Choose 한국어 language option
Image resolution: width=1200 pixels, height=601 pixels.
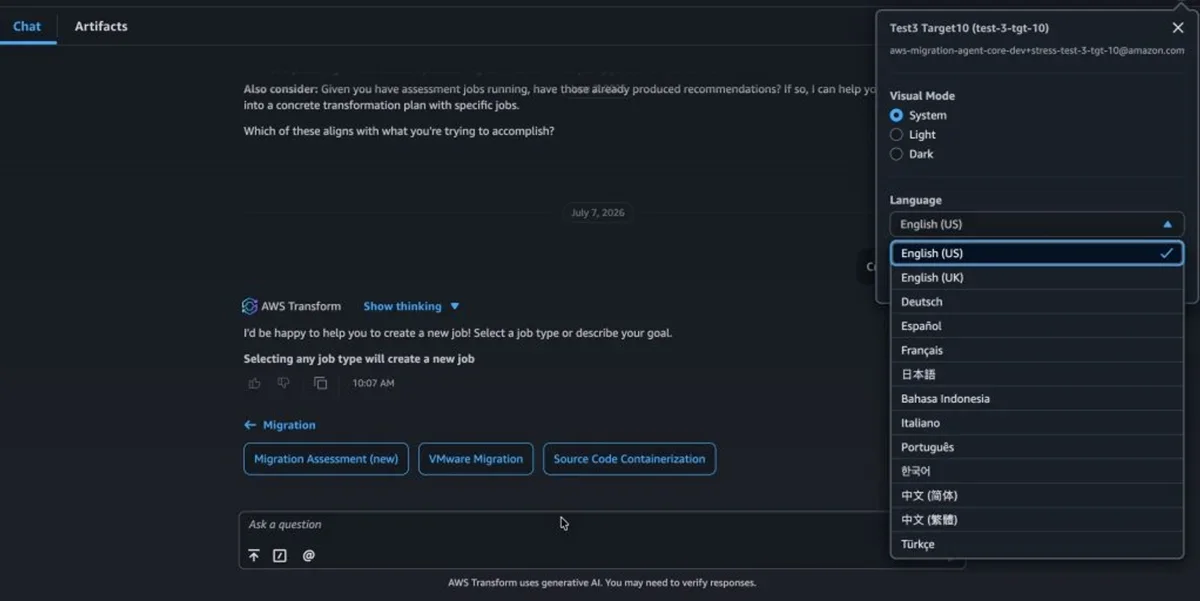click(x=1037, y=471)
